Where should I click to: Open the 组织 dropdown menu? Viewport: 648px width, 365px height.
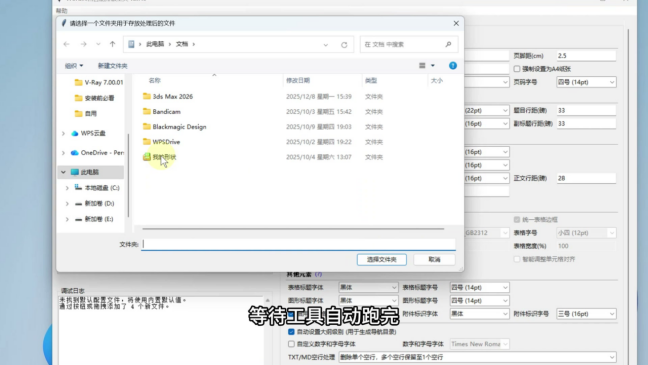click(x=74, y=66)
